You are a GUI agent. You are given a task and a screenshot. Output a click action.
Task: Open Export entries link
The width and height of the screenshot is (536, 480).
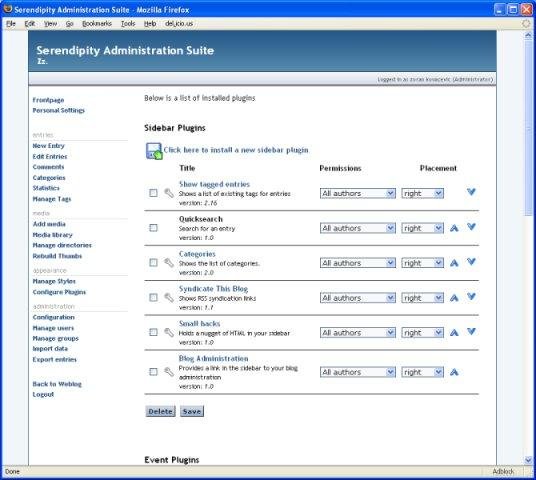click(54, 359)
